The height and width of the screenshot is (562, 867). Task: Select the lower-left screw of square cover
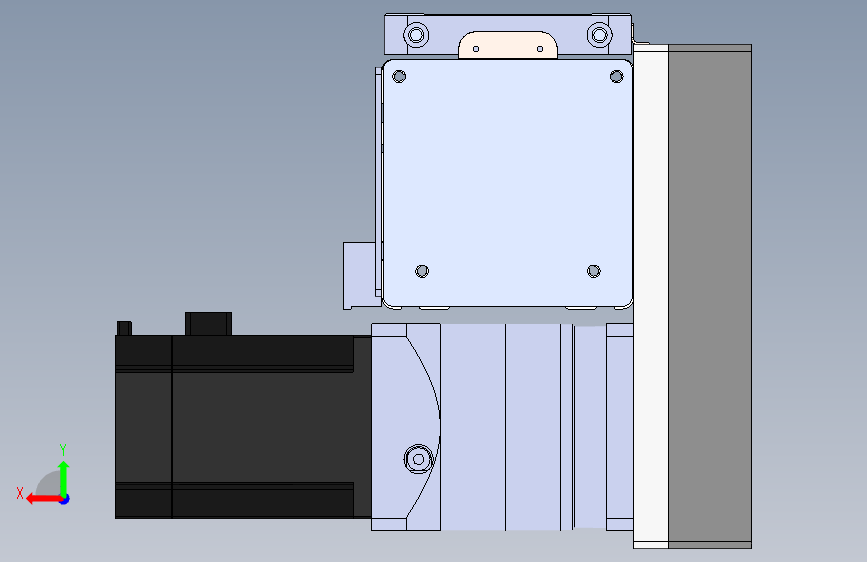pyautogui.click(x=422, y=271)
